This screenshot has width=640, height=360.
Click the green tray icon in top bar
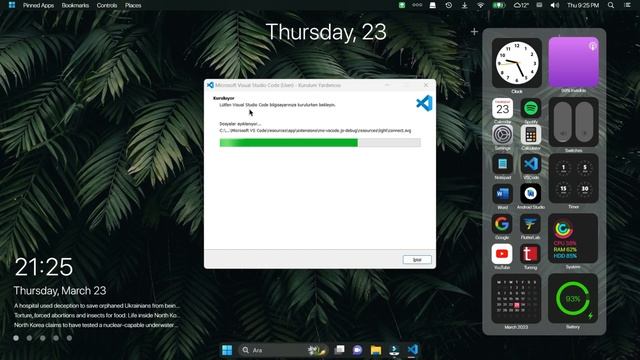pos(402,5)
